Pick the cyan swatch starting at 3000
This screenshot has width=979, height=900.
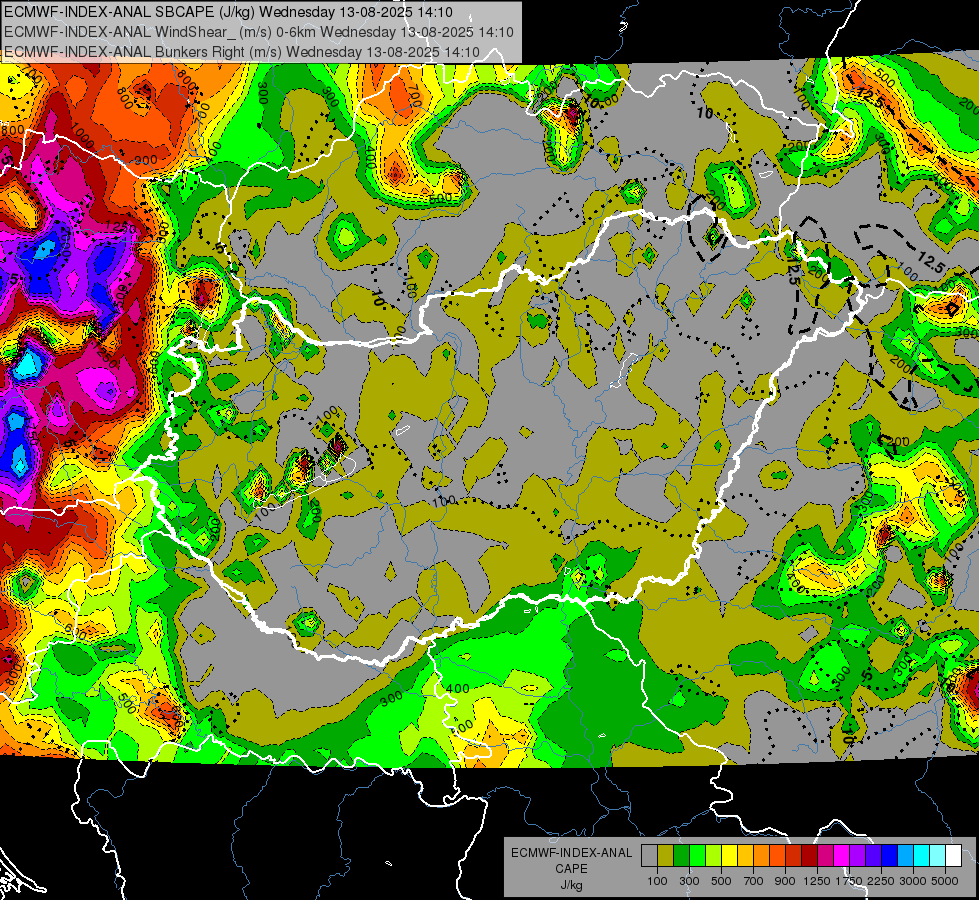coord(922,856)
